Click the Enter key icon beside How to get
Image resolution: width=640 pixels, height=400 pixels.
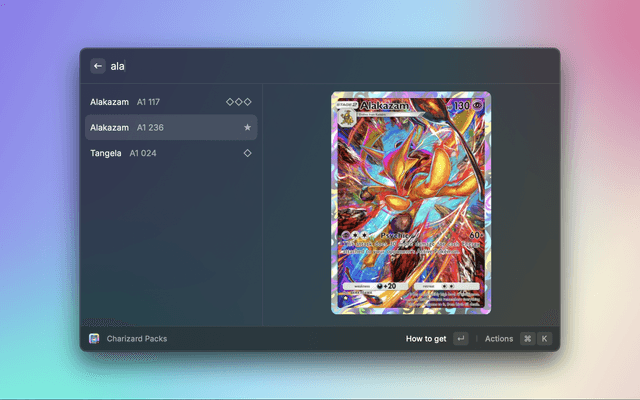tap(460, 339)
